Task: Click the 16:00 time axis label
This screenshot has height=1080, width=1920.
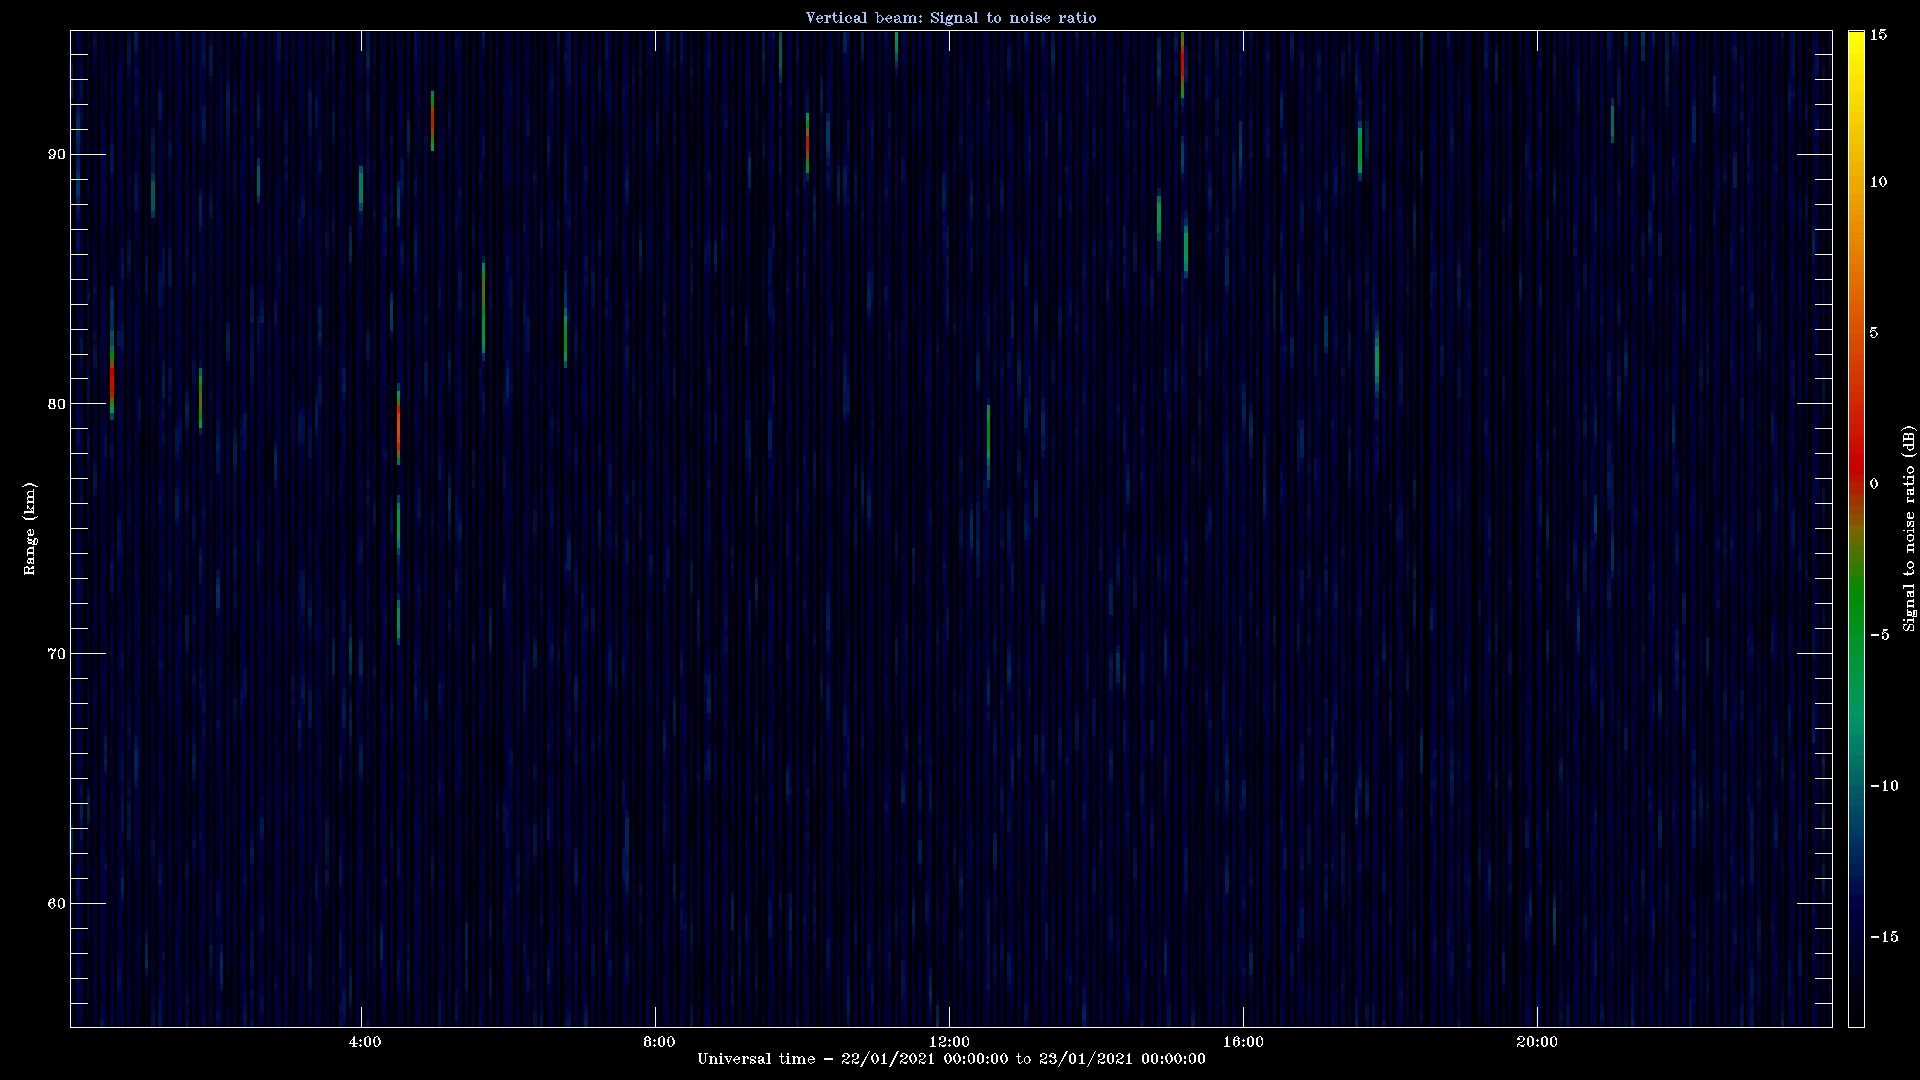Action: 1243,1042
